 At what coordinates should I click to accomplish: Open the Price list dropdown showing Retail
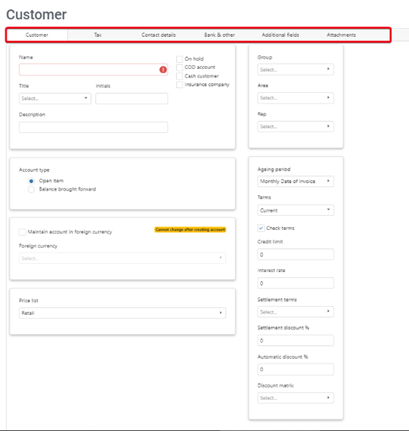coord(122,313)
